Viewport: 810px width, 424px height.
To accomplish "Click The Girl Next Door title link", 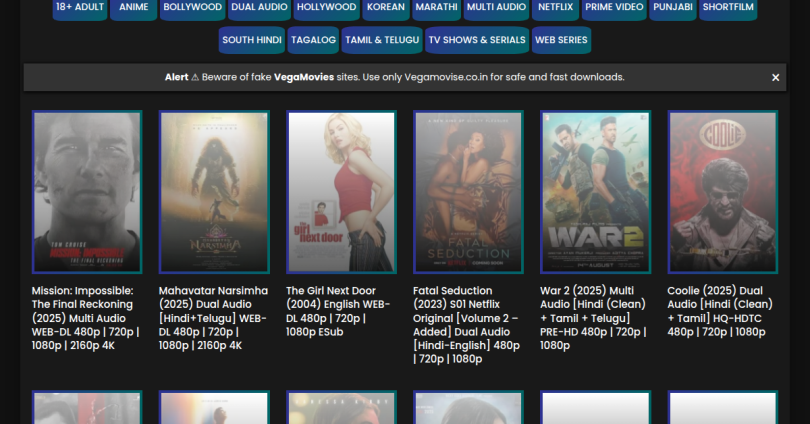I will 340,311.
